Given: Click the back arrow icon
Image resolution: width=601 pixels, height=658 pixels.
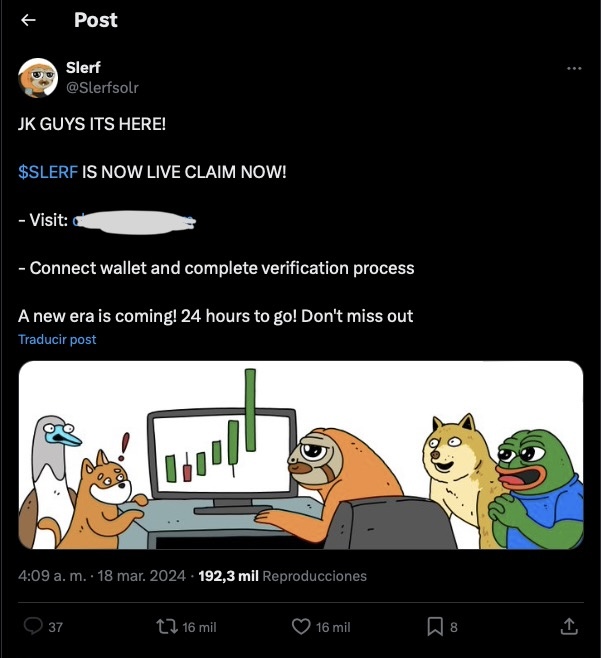Looking at the screenshot, I should coord(29,20).
